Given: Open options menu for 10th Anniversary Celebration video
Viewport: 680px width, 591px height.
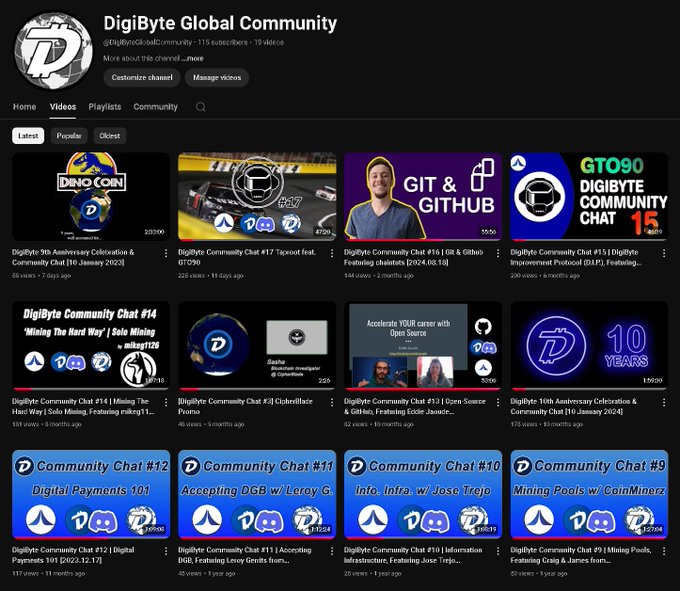Looking at the screenshot, I should coord(664,402).
